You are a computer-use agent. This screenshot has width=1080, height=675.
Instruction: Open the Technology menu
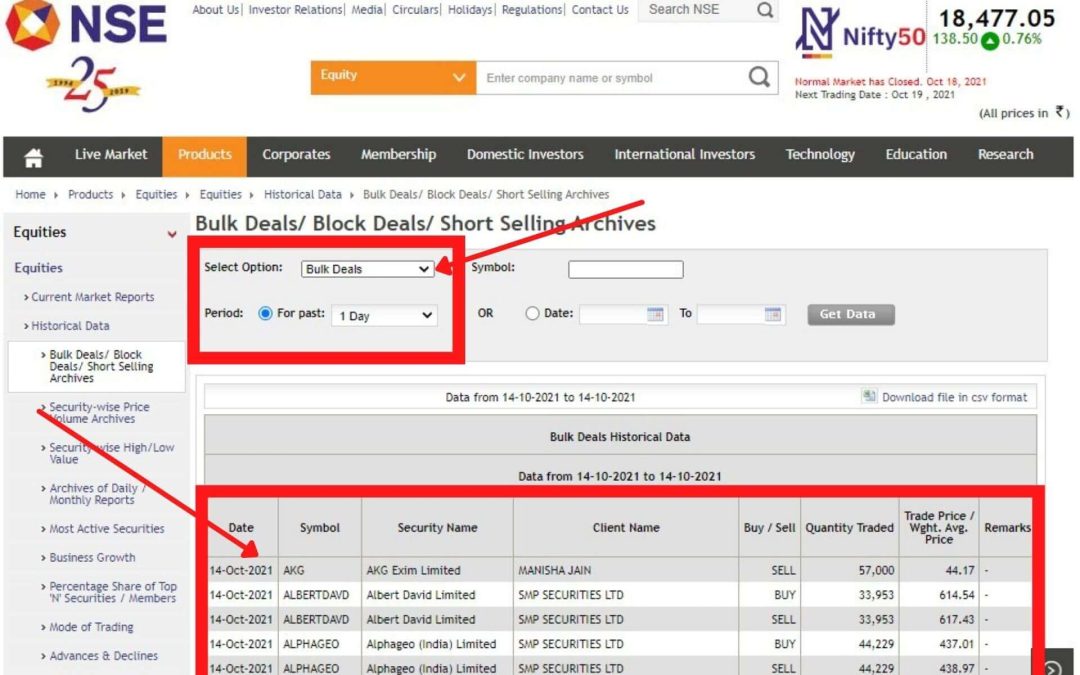820,154
